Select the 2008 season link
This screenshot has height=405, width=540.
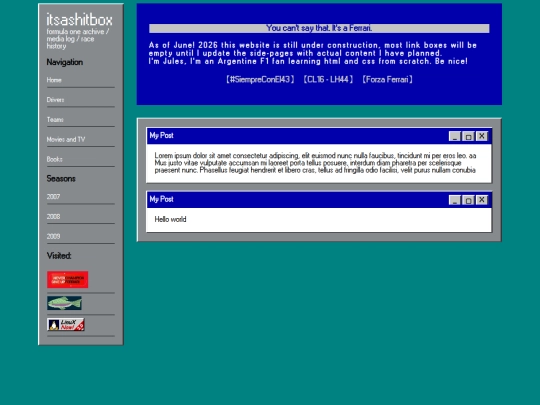point(53,217)
